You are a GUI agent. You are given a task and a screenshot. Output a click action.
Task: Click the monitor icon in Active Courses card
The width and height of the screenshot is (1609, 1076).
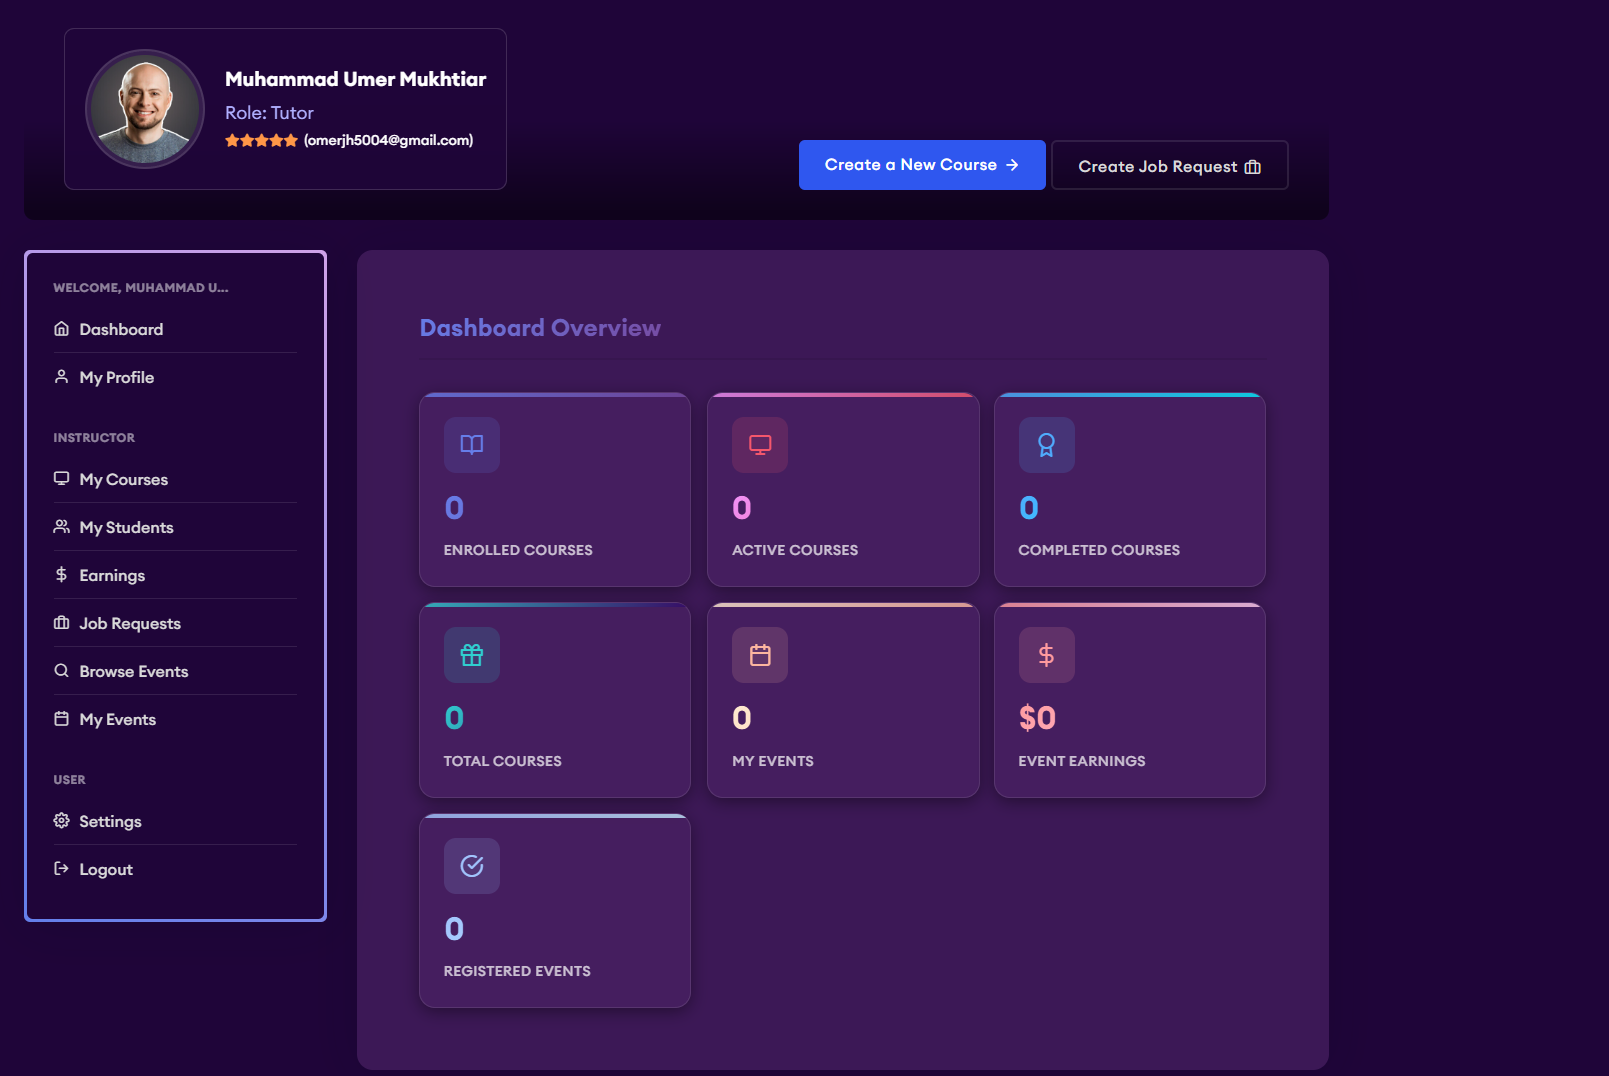pos(760,445)
